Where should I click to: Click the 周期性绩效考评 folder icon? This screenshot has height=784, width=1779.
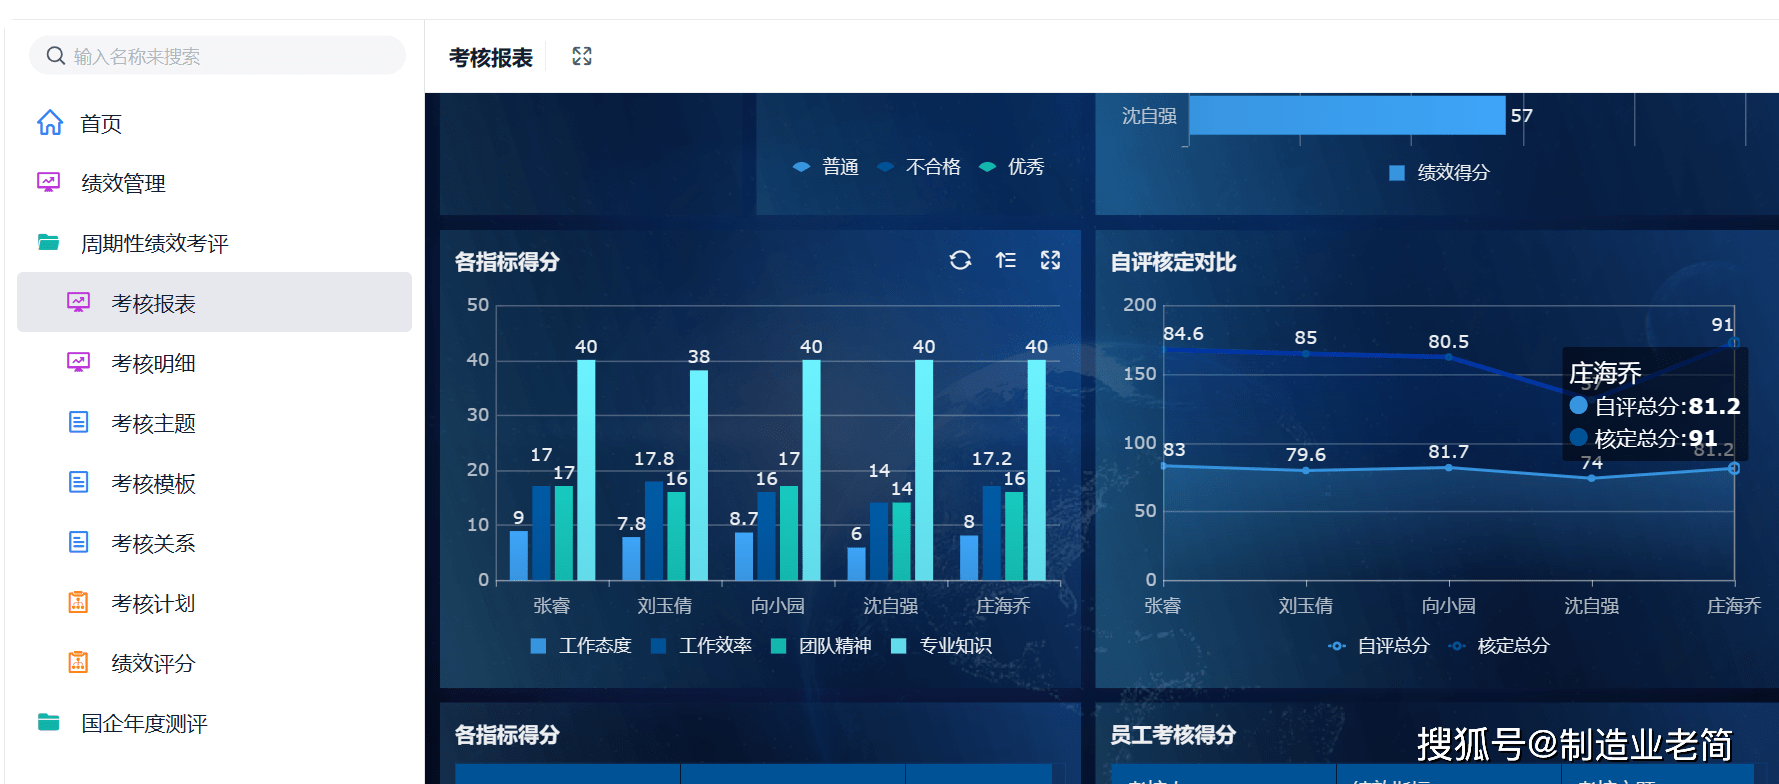48,241
